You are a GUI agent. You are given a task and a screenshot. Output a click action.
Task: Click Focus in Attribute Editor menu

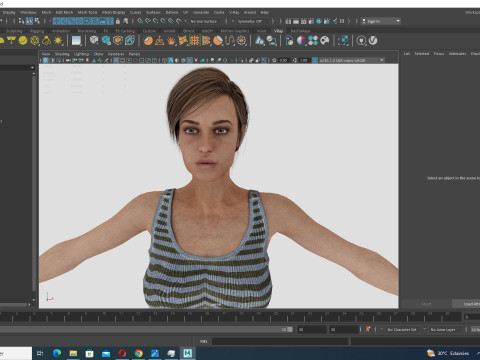(x=439, y=54)
